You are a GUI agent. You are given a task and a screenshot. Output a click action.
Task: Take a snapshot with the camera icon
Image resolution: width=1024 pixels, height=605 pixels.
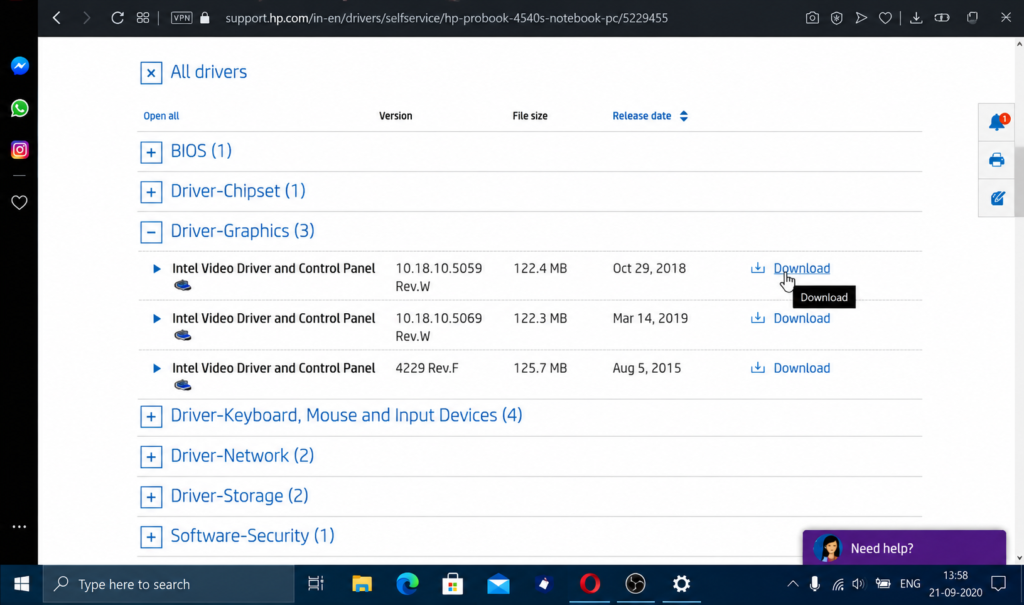coord(812,18)
